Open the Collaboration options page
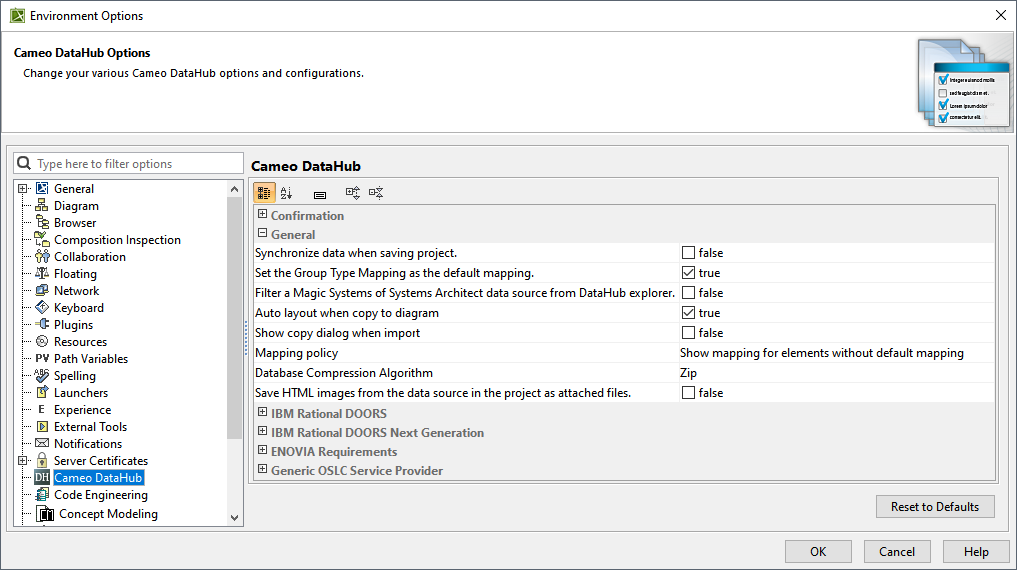Image resolution: width=1017 pixels, height=570 pixels. click(x=89, y=257)
